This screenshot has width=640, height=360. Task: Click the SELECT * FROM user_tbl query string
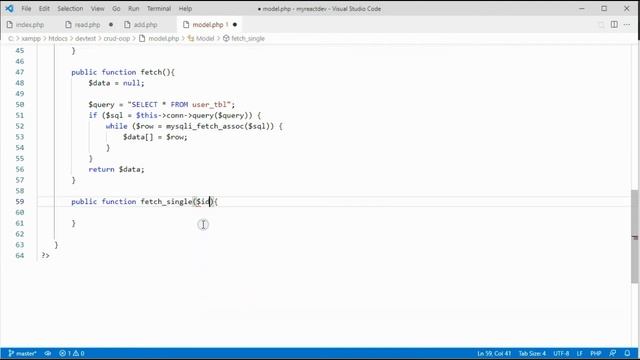(179, 105)
